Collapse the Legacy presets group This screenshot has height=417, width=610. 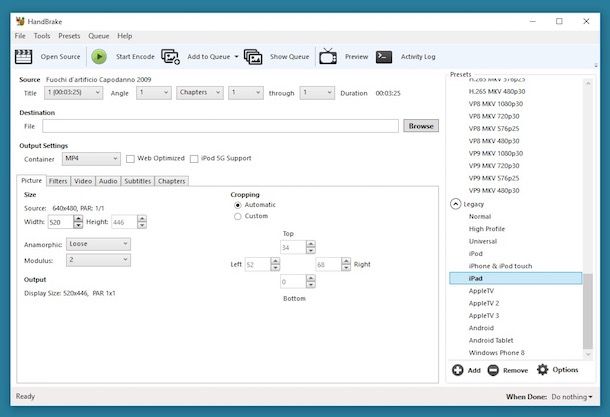(x=456, y=203)
